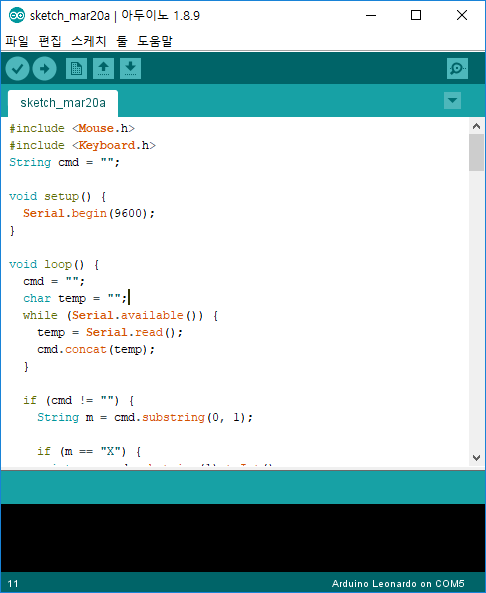Maximize the Arduino window
The image size is (486, 593).
click(x=416, y=15)
